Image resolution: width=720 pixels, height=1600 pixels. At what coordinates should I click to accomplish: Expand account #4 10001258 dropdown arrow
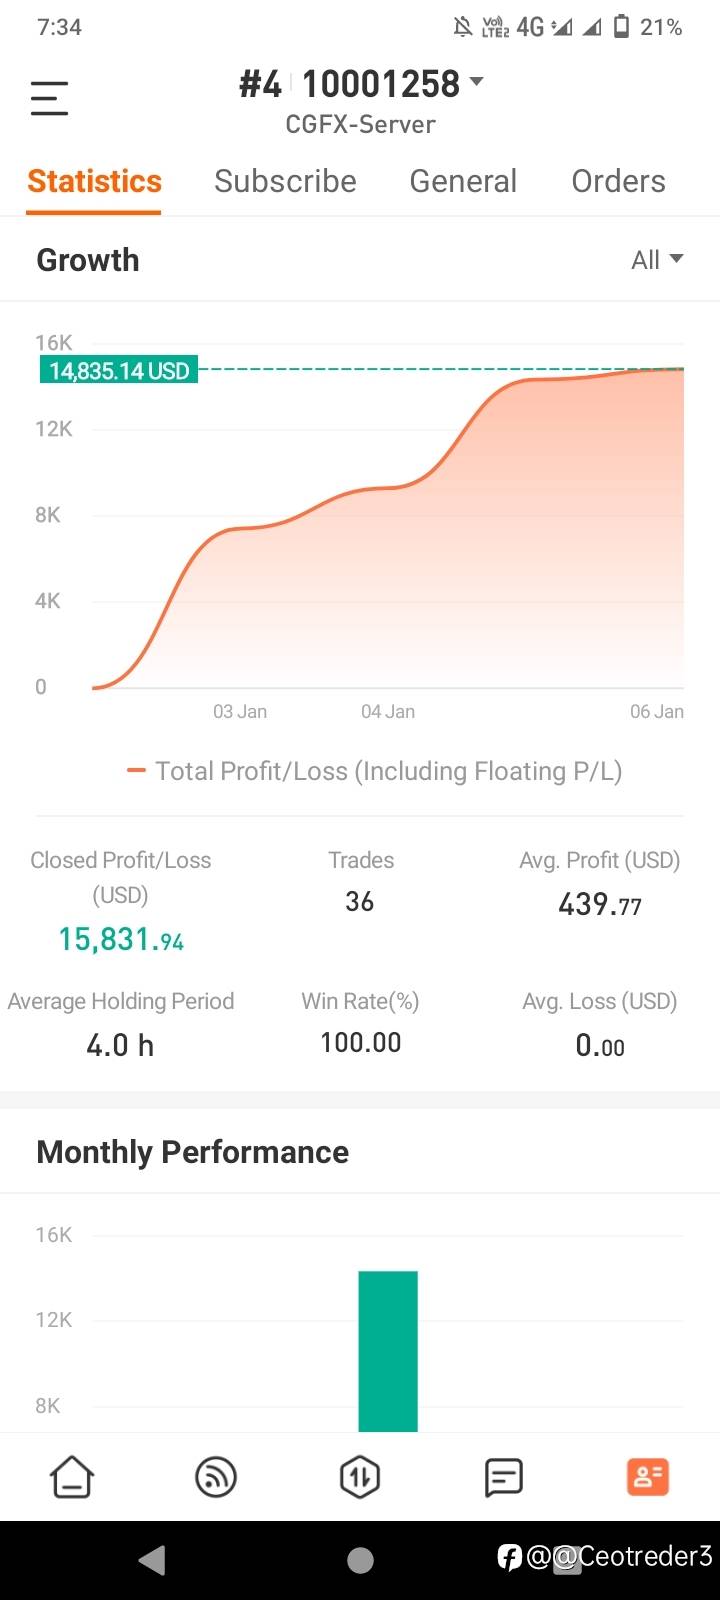tap(476, 81)
